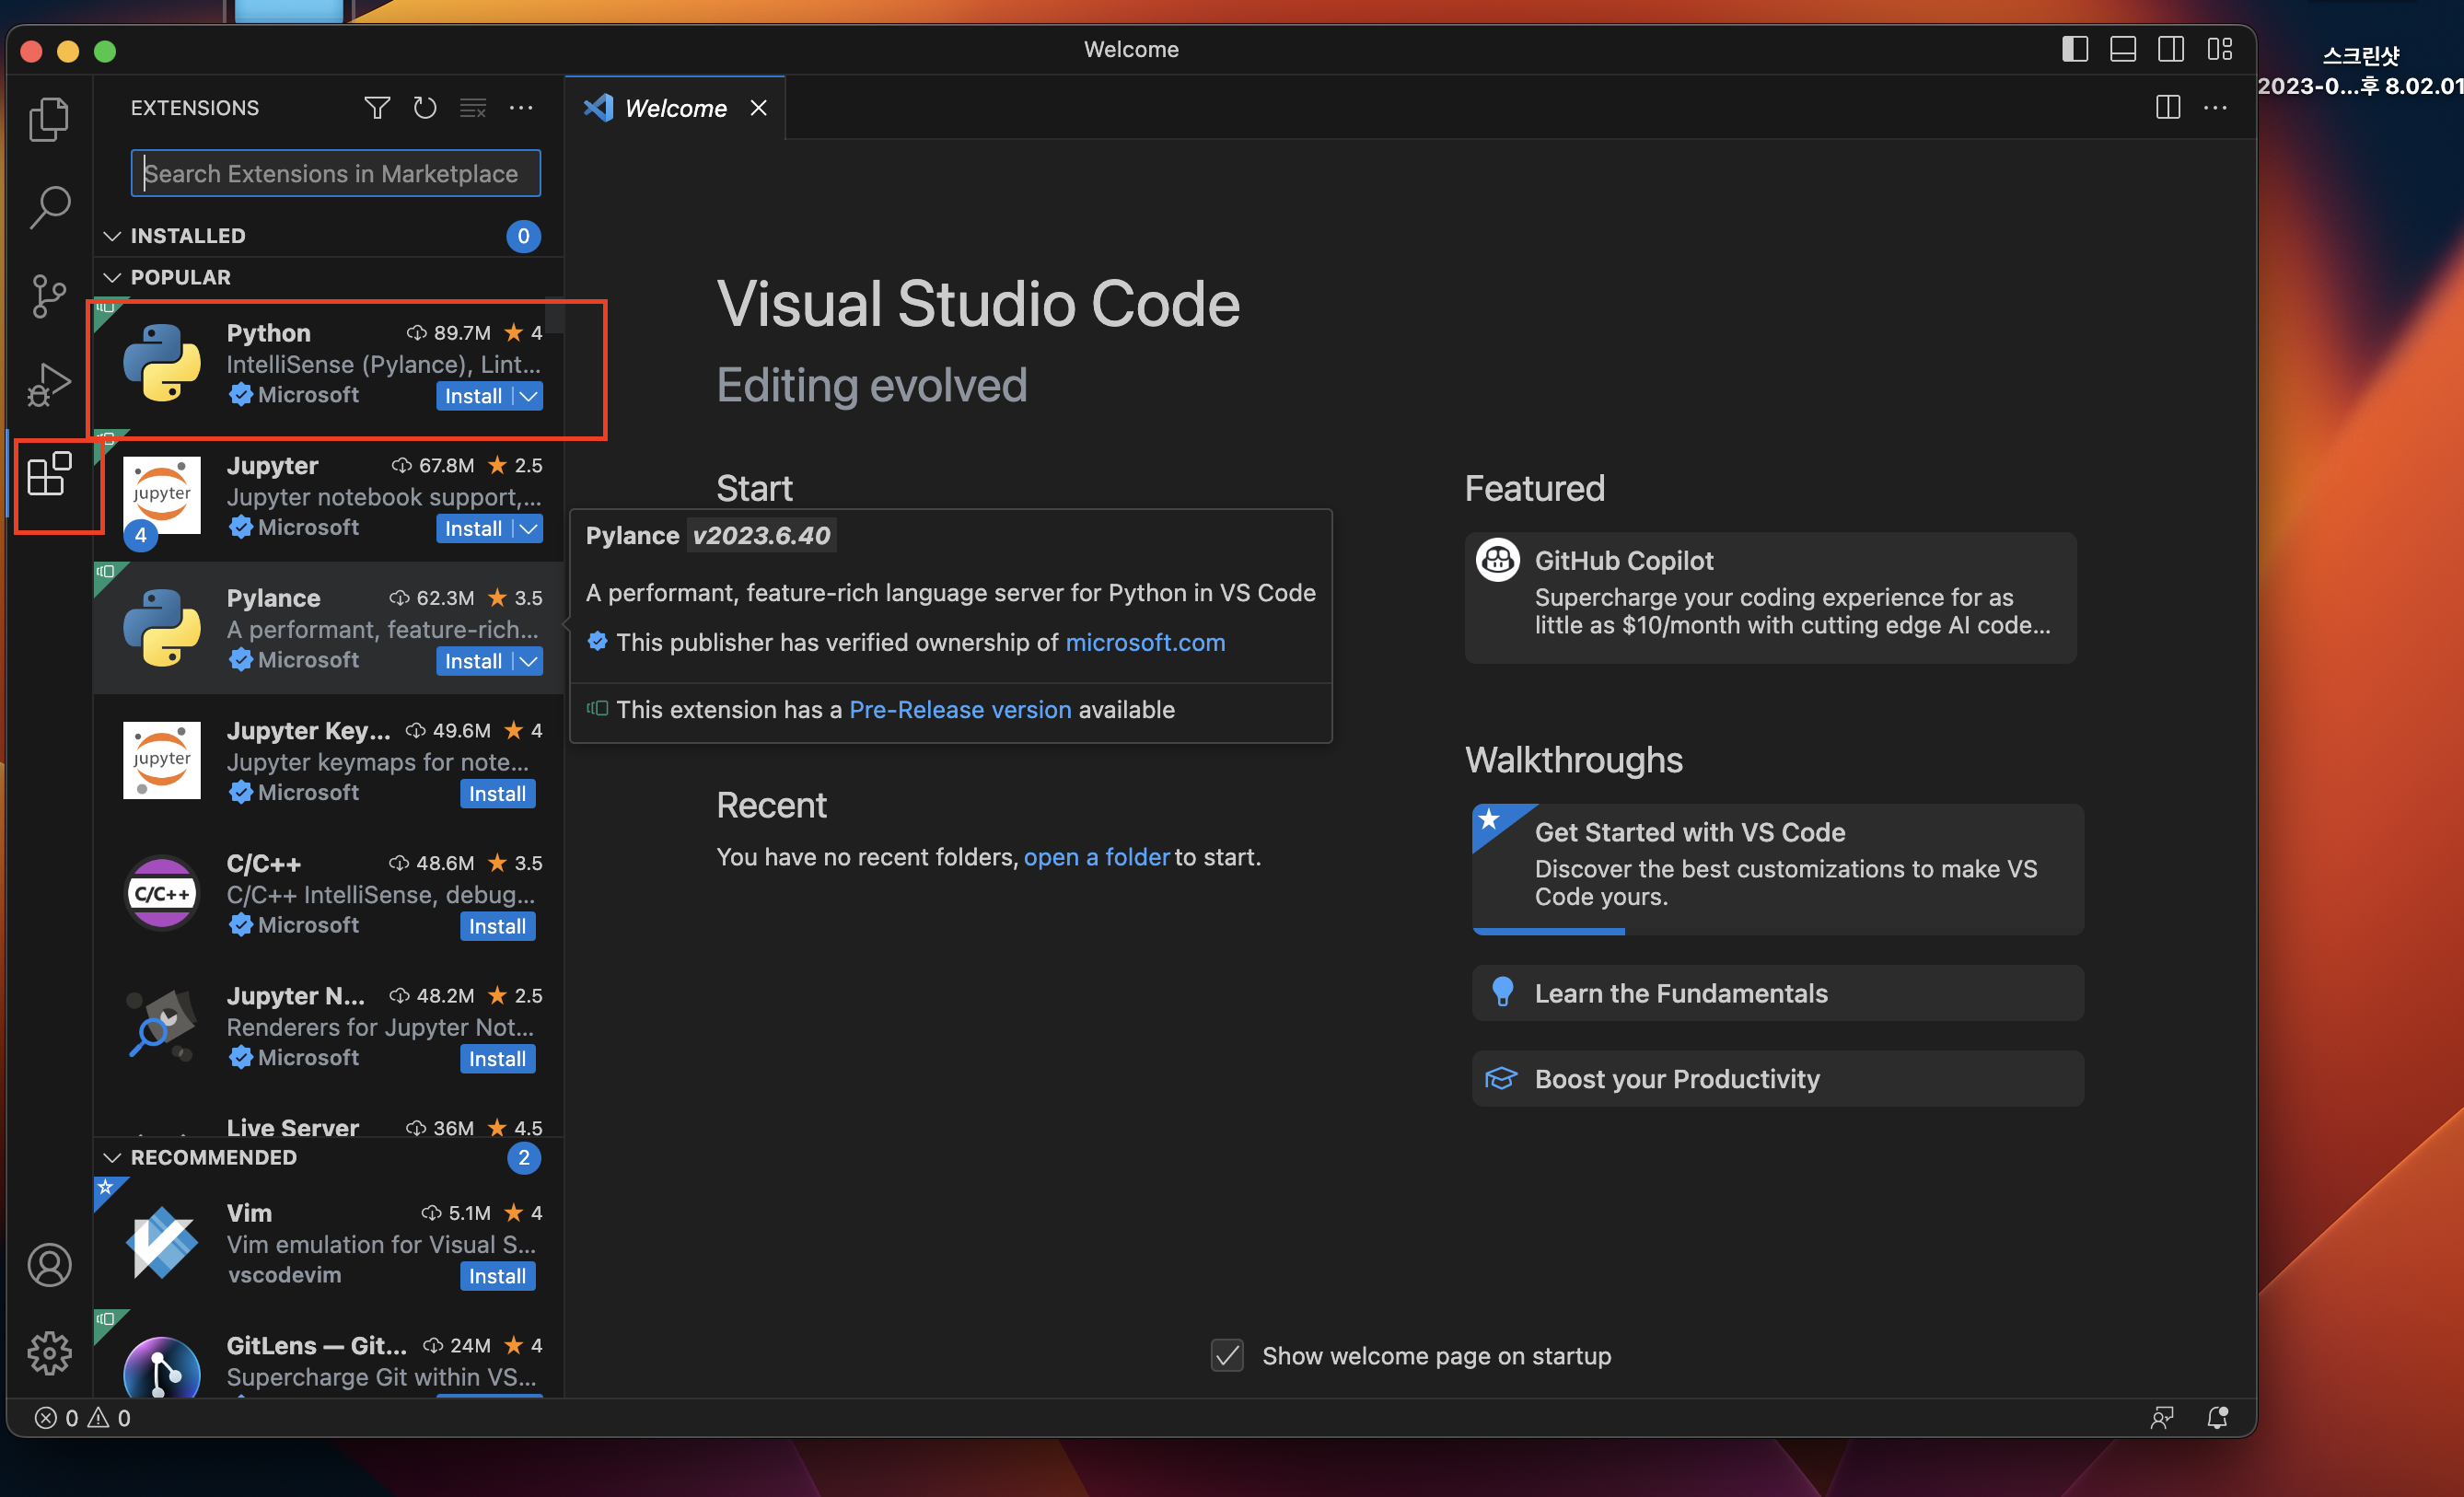The width and height of the screenshot is (2464, 1497).
Task: Open the Explorer view icon
Action: (48, 119)
